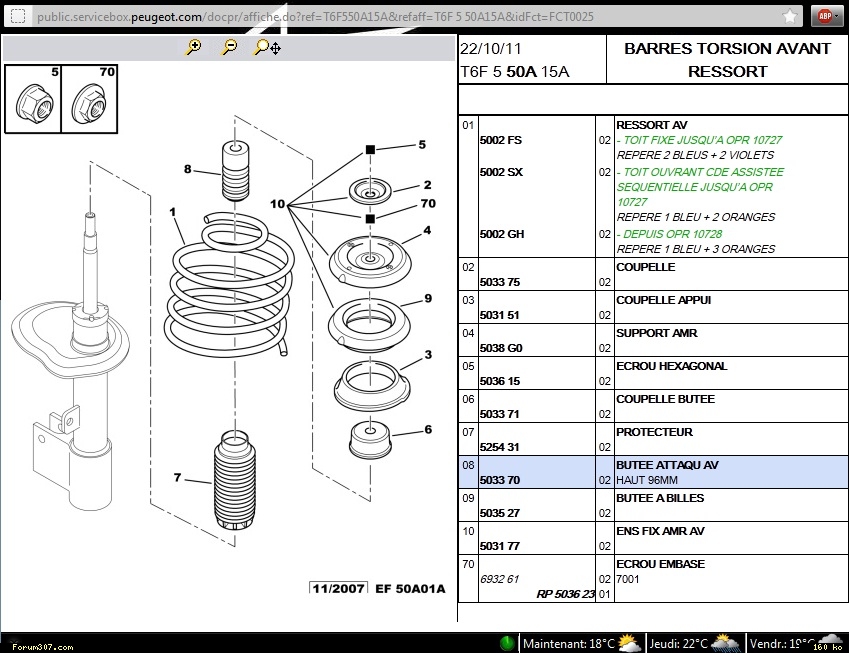The height and width of the screenshot is (653, 849).
Task: Select the BUTEE ATTAQU AV highlighted row
Action: click(x=653, y=473)
